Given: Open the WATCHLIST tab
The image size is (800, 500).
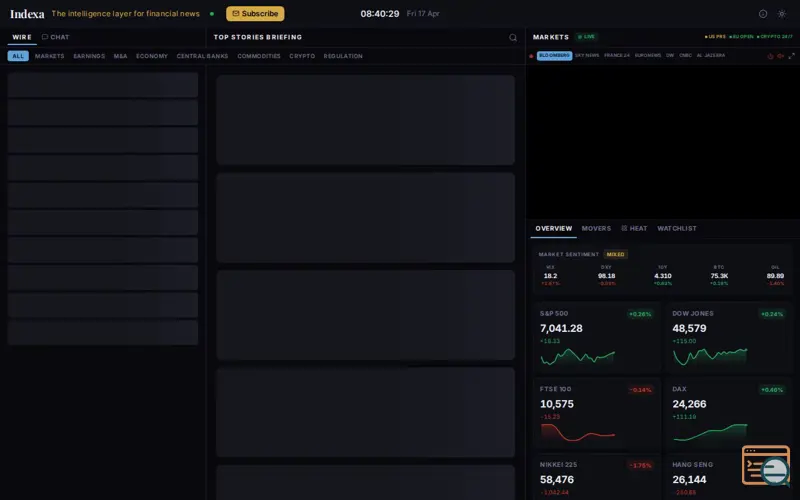Looking at the screenshot, I should [x=677, y=229].
